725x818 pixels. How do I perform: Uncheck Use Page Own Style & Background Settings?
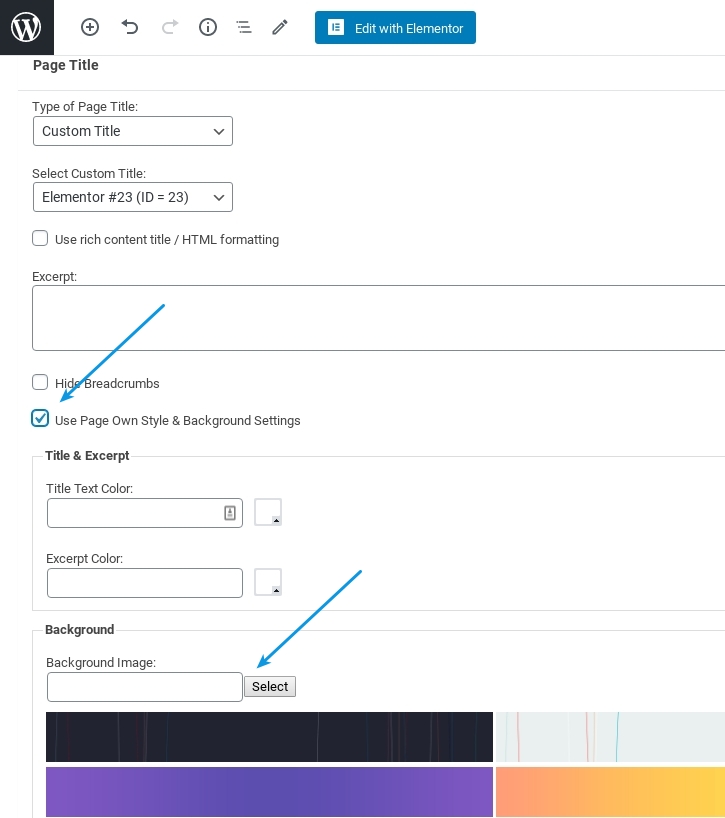tap(40, 419)
